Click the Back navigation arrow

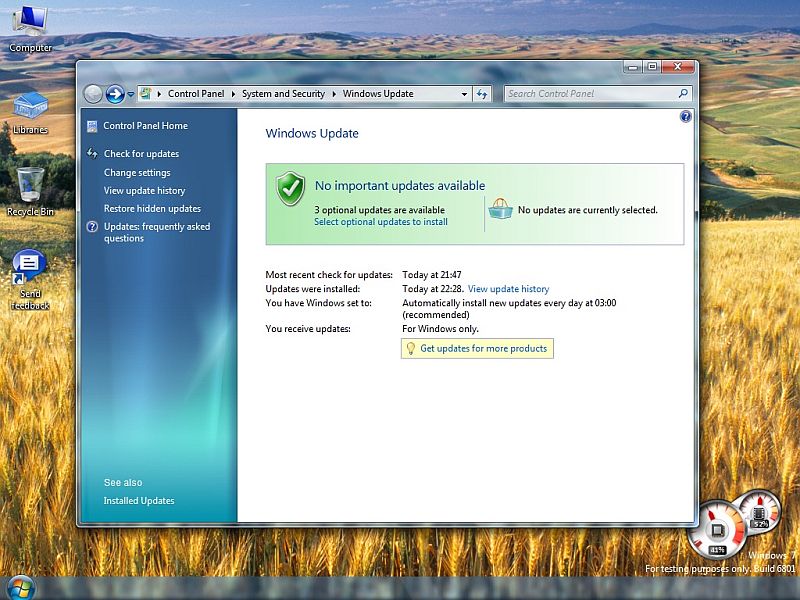[x=93, y=94]
